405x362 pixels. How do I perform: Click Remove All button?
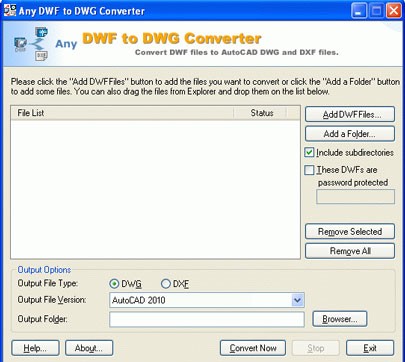point(350,251)
